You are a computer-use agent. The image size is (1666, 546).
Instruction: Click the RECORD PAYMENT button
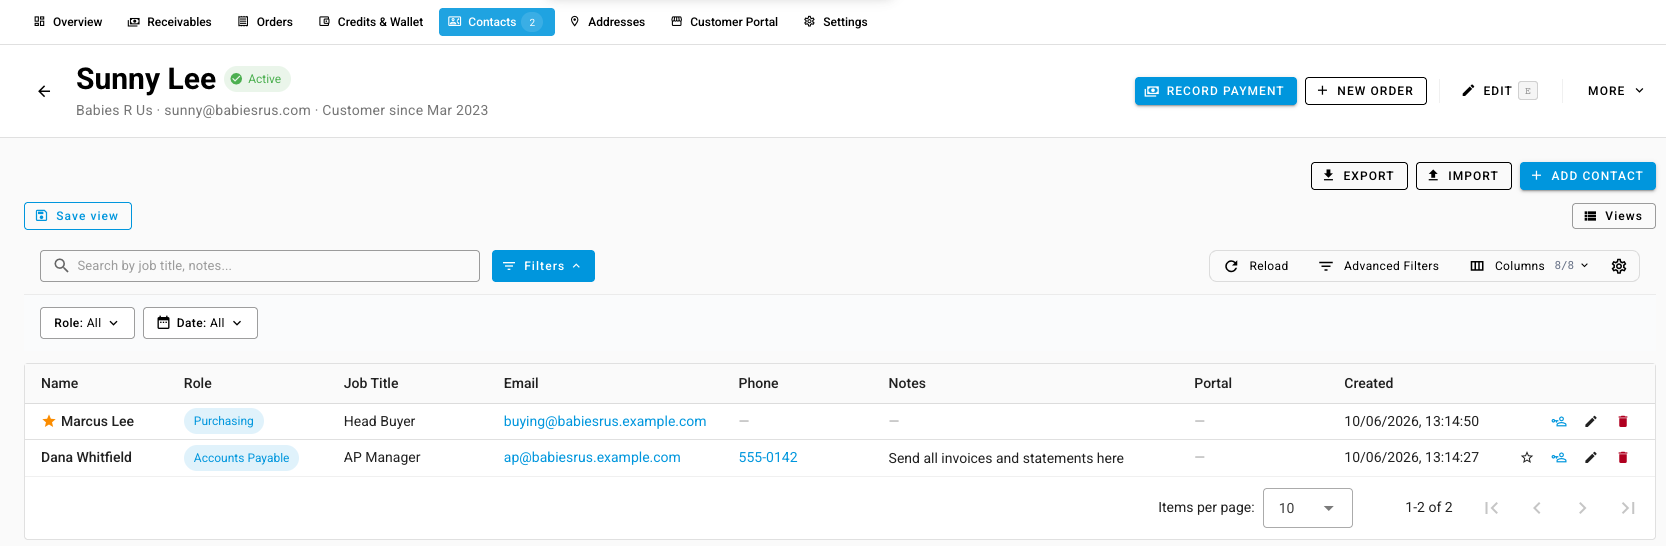coord(1215,91)
